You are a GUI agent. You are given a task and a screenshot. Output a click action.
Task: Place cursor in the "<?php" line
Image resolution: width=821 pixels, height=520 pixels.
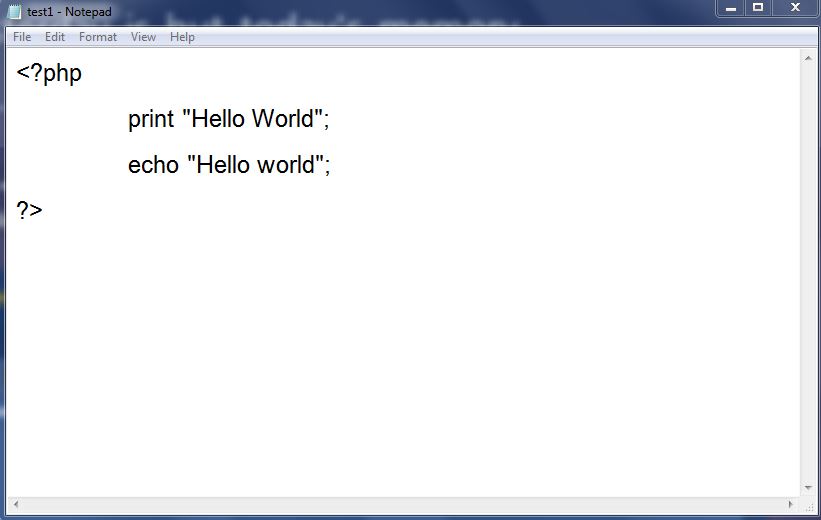tap(49, 73)
